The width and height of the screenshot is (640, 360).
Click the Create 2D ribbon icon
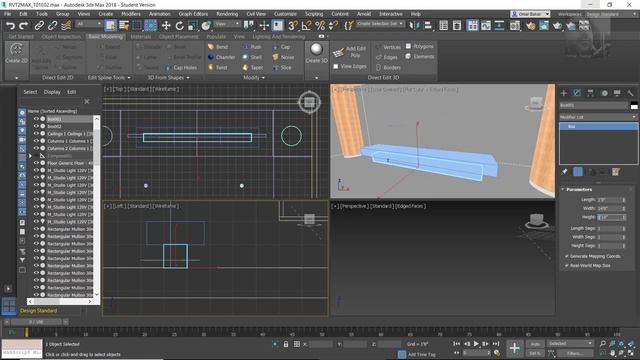tap(16, 53)
